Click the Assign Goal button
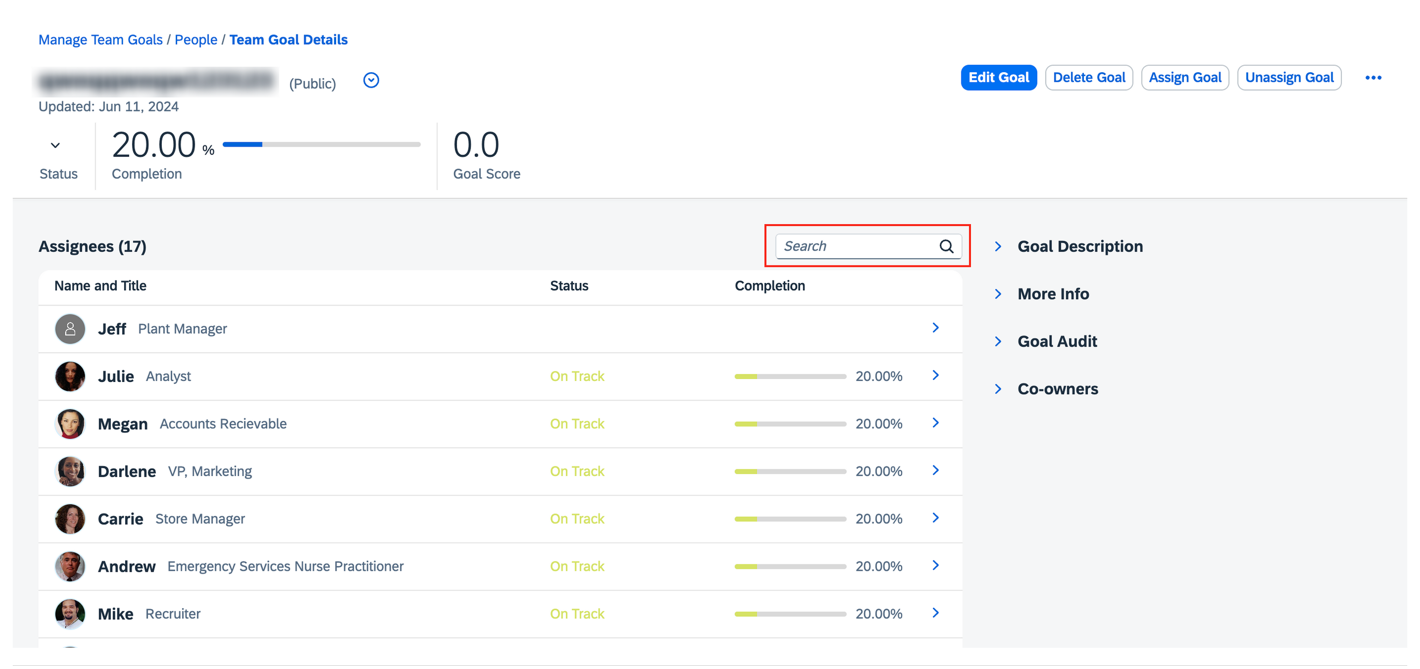This screenshot has width=1420, height=669. coord(1185,77)
